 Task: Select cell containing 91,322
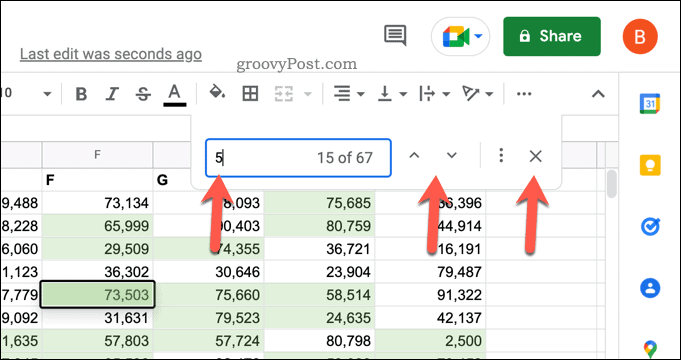point(430,295)
